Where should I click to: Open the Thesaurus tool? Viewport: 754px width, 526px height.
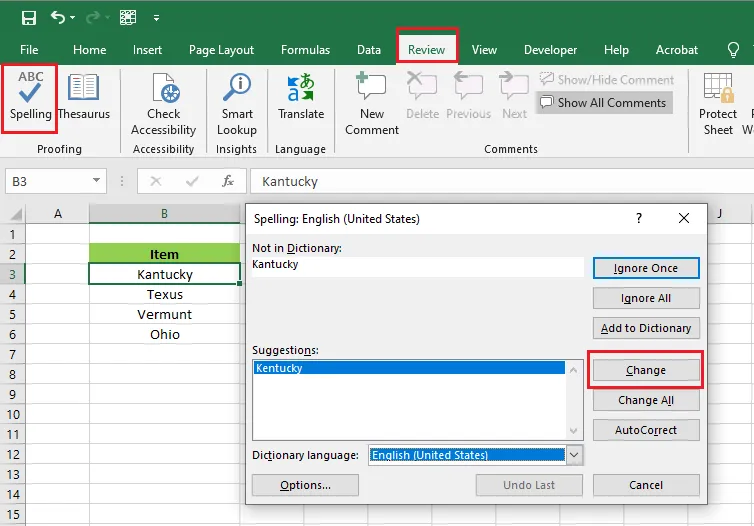click(x=84, y=96)
